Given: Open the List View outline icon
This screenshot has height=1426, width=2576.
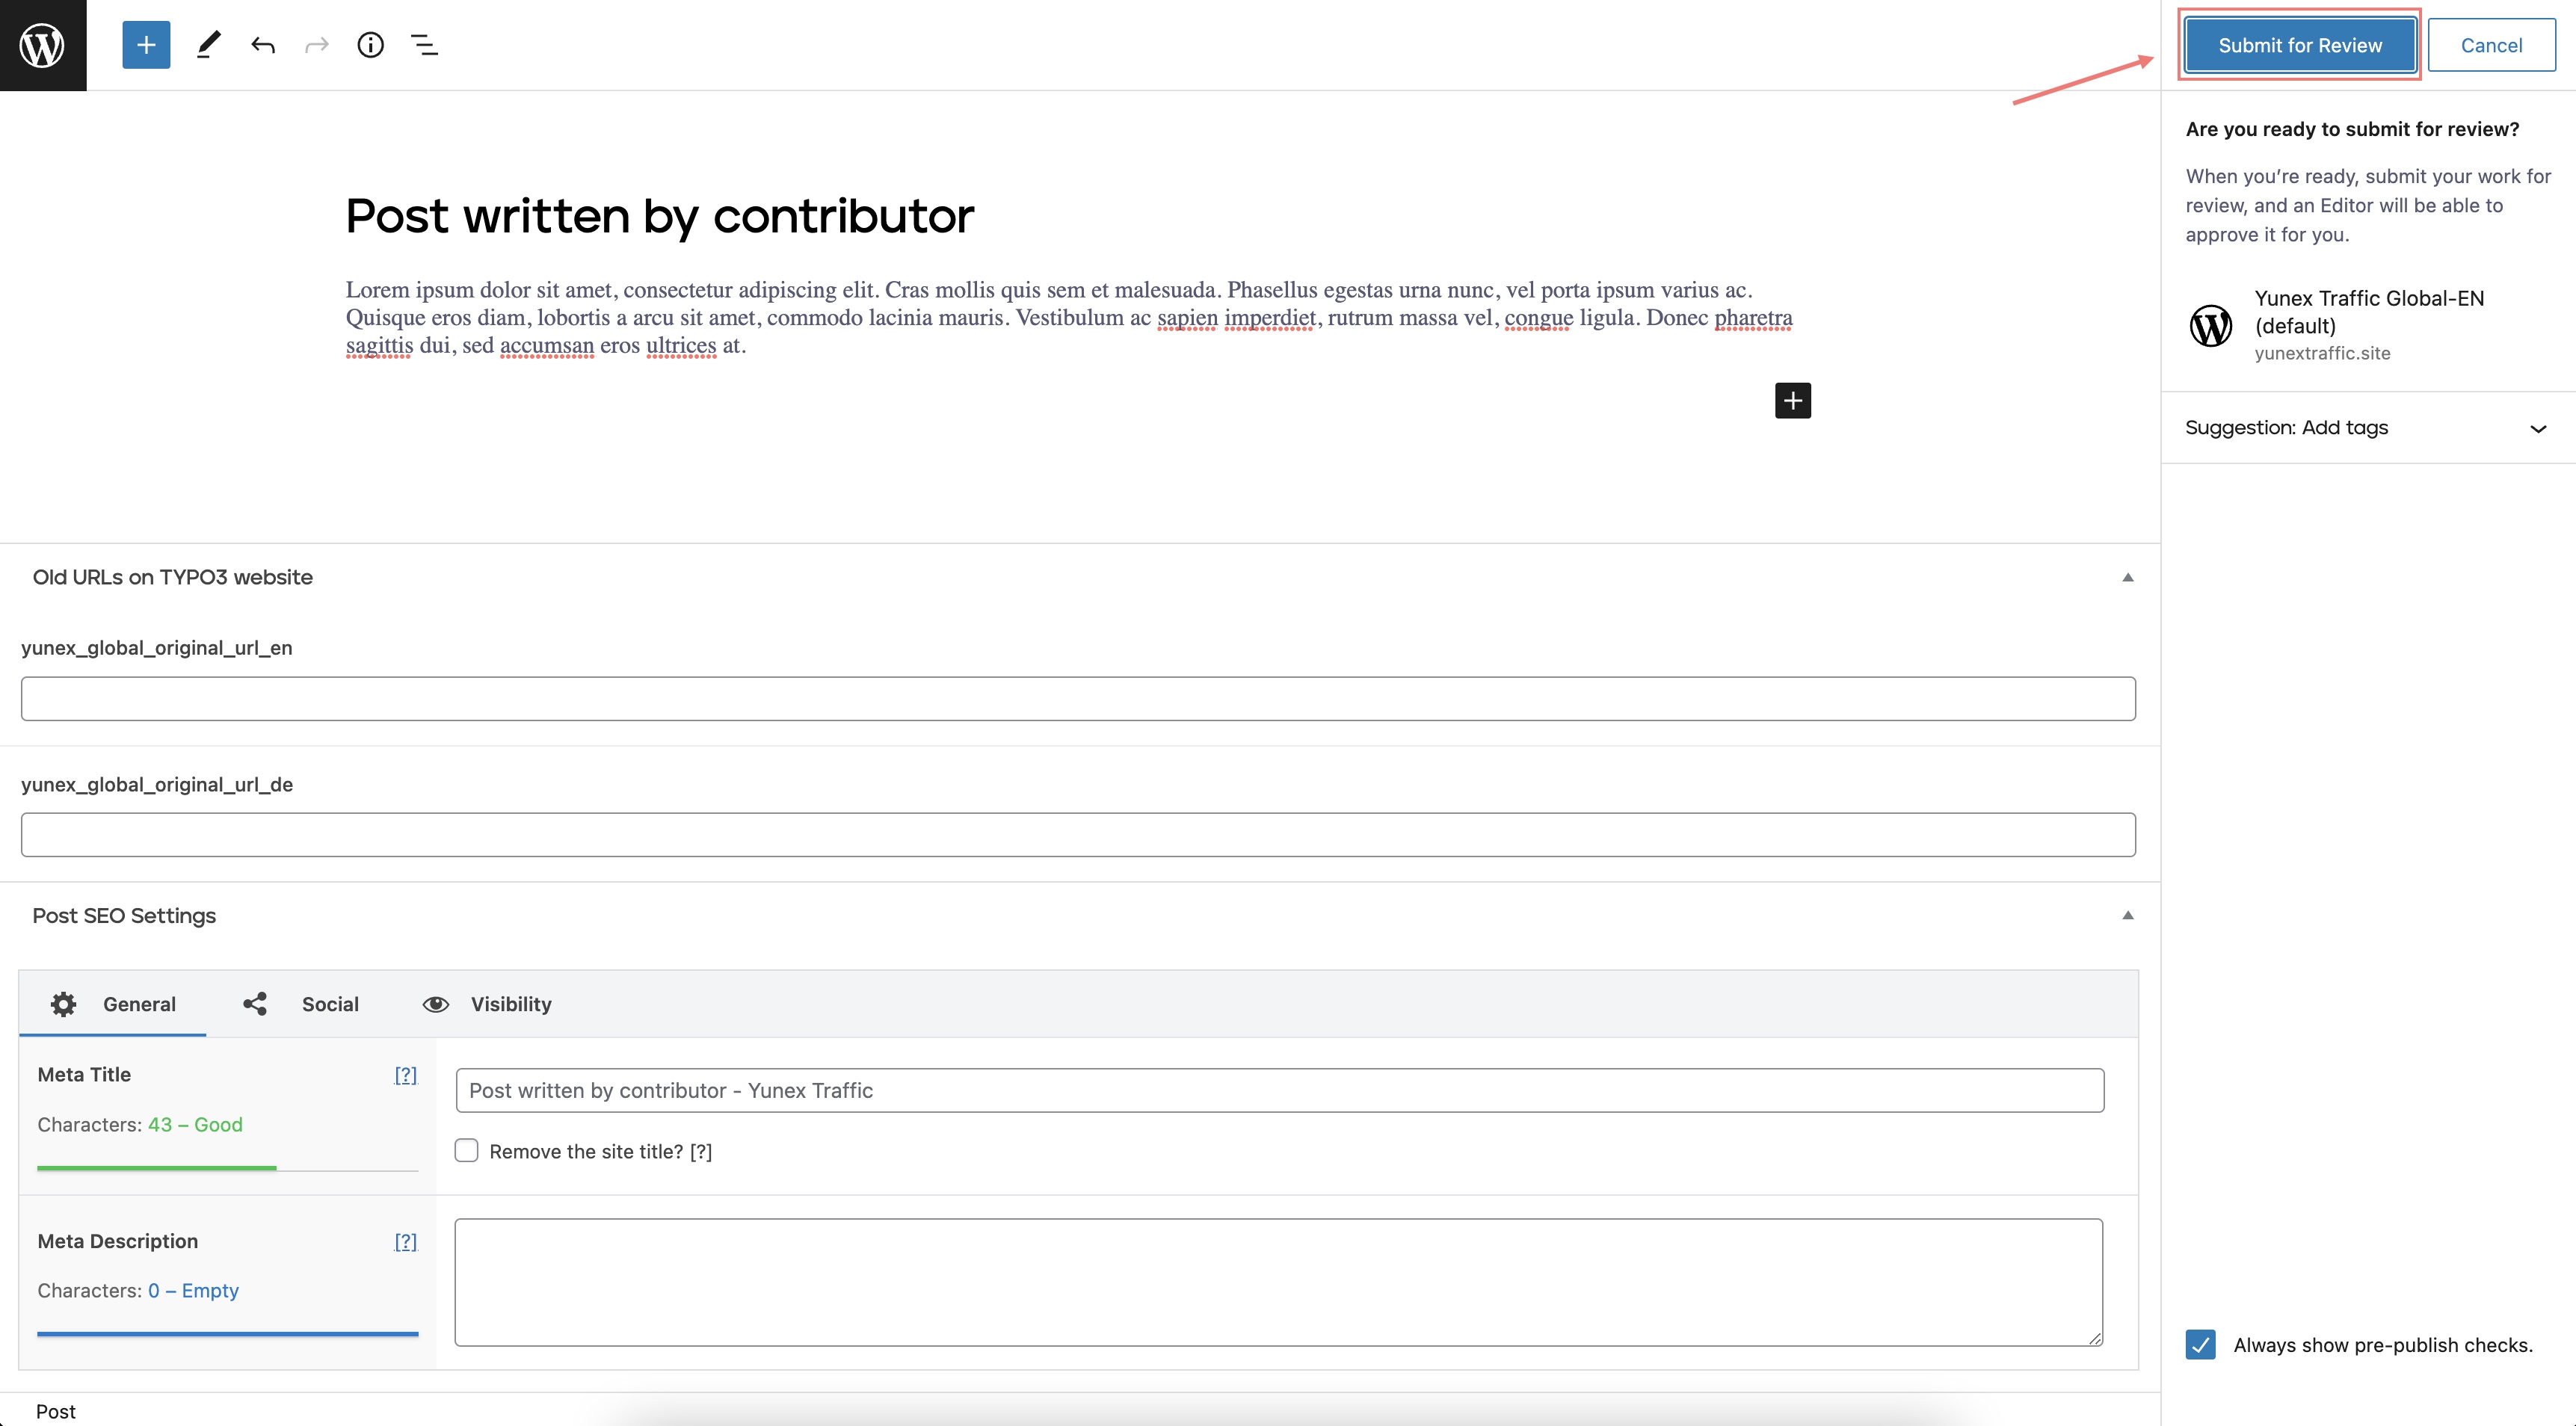Looking at the screenshot, I should [424, 45].
